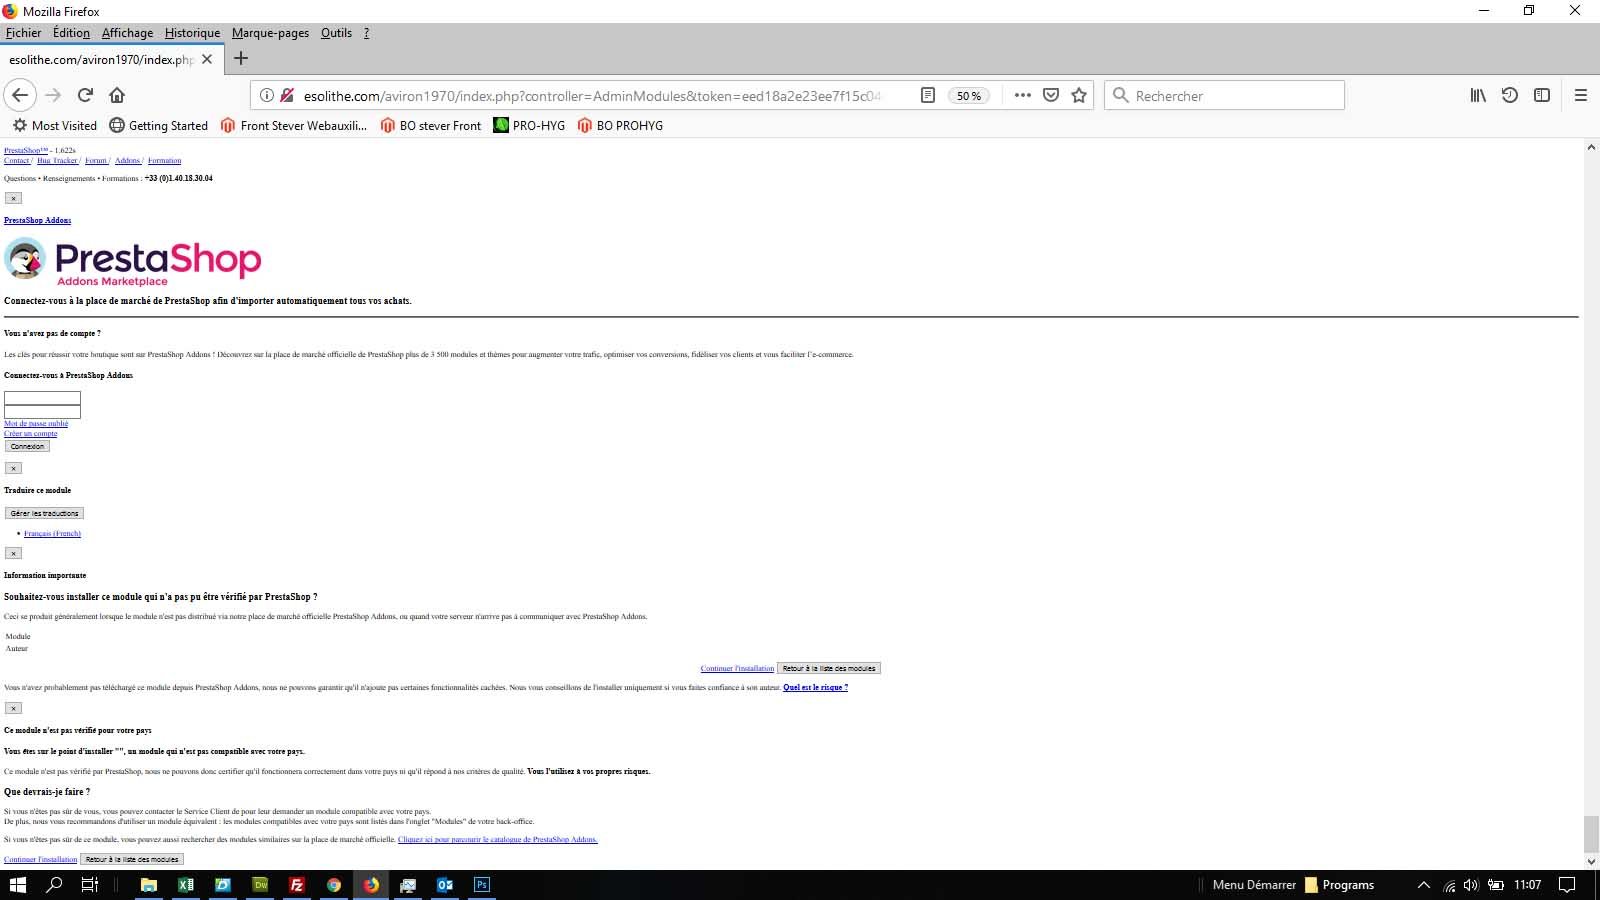Open Most Visited bookmark folder
The height and width of the screenshot is (900, 1600).
(55, 126)
